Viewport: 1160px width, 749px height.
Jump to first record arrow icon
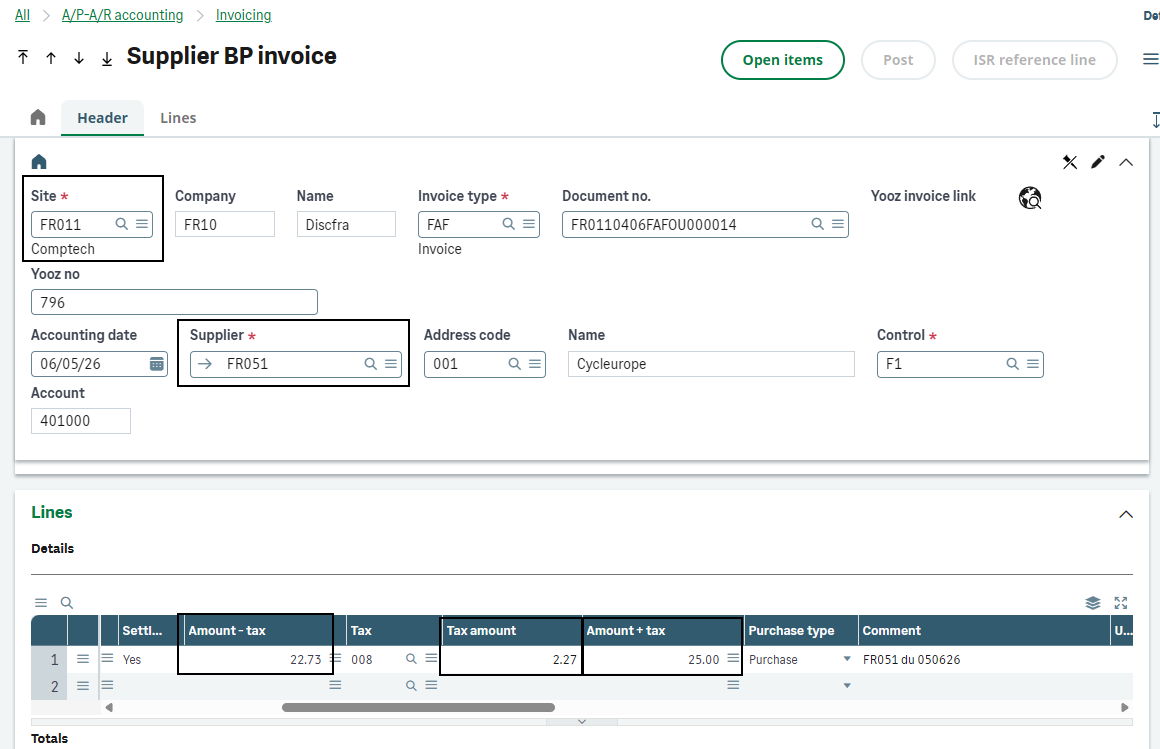(x=23, y=57)
